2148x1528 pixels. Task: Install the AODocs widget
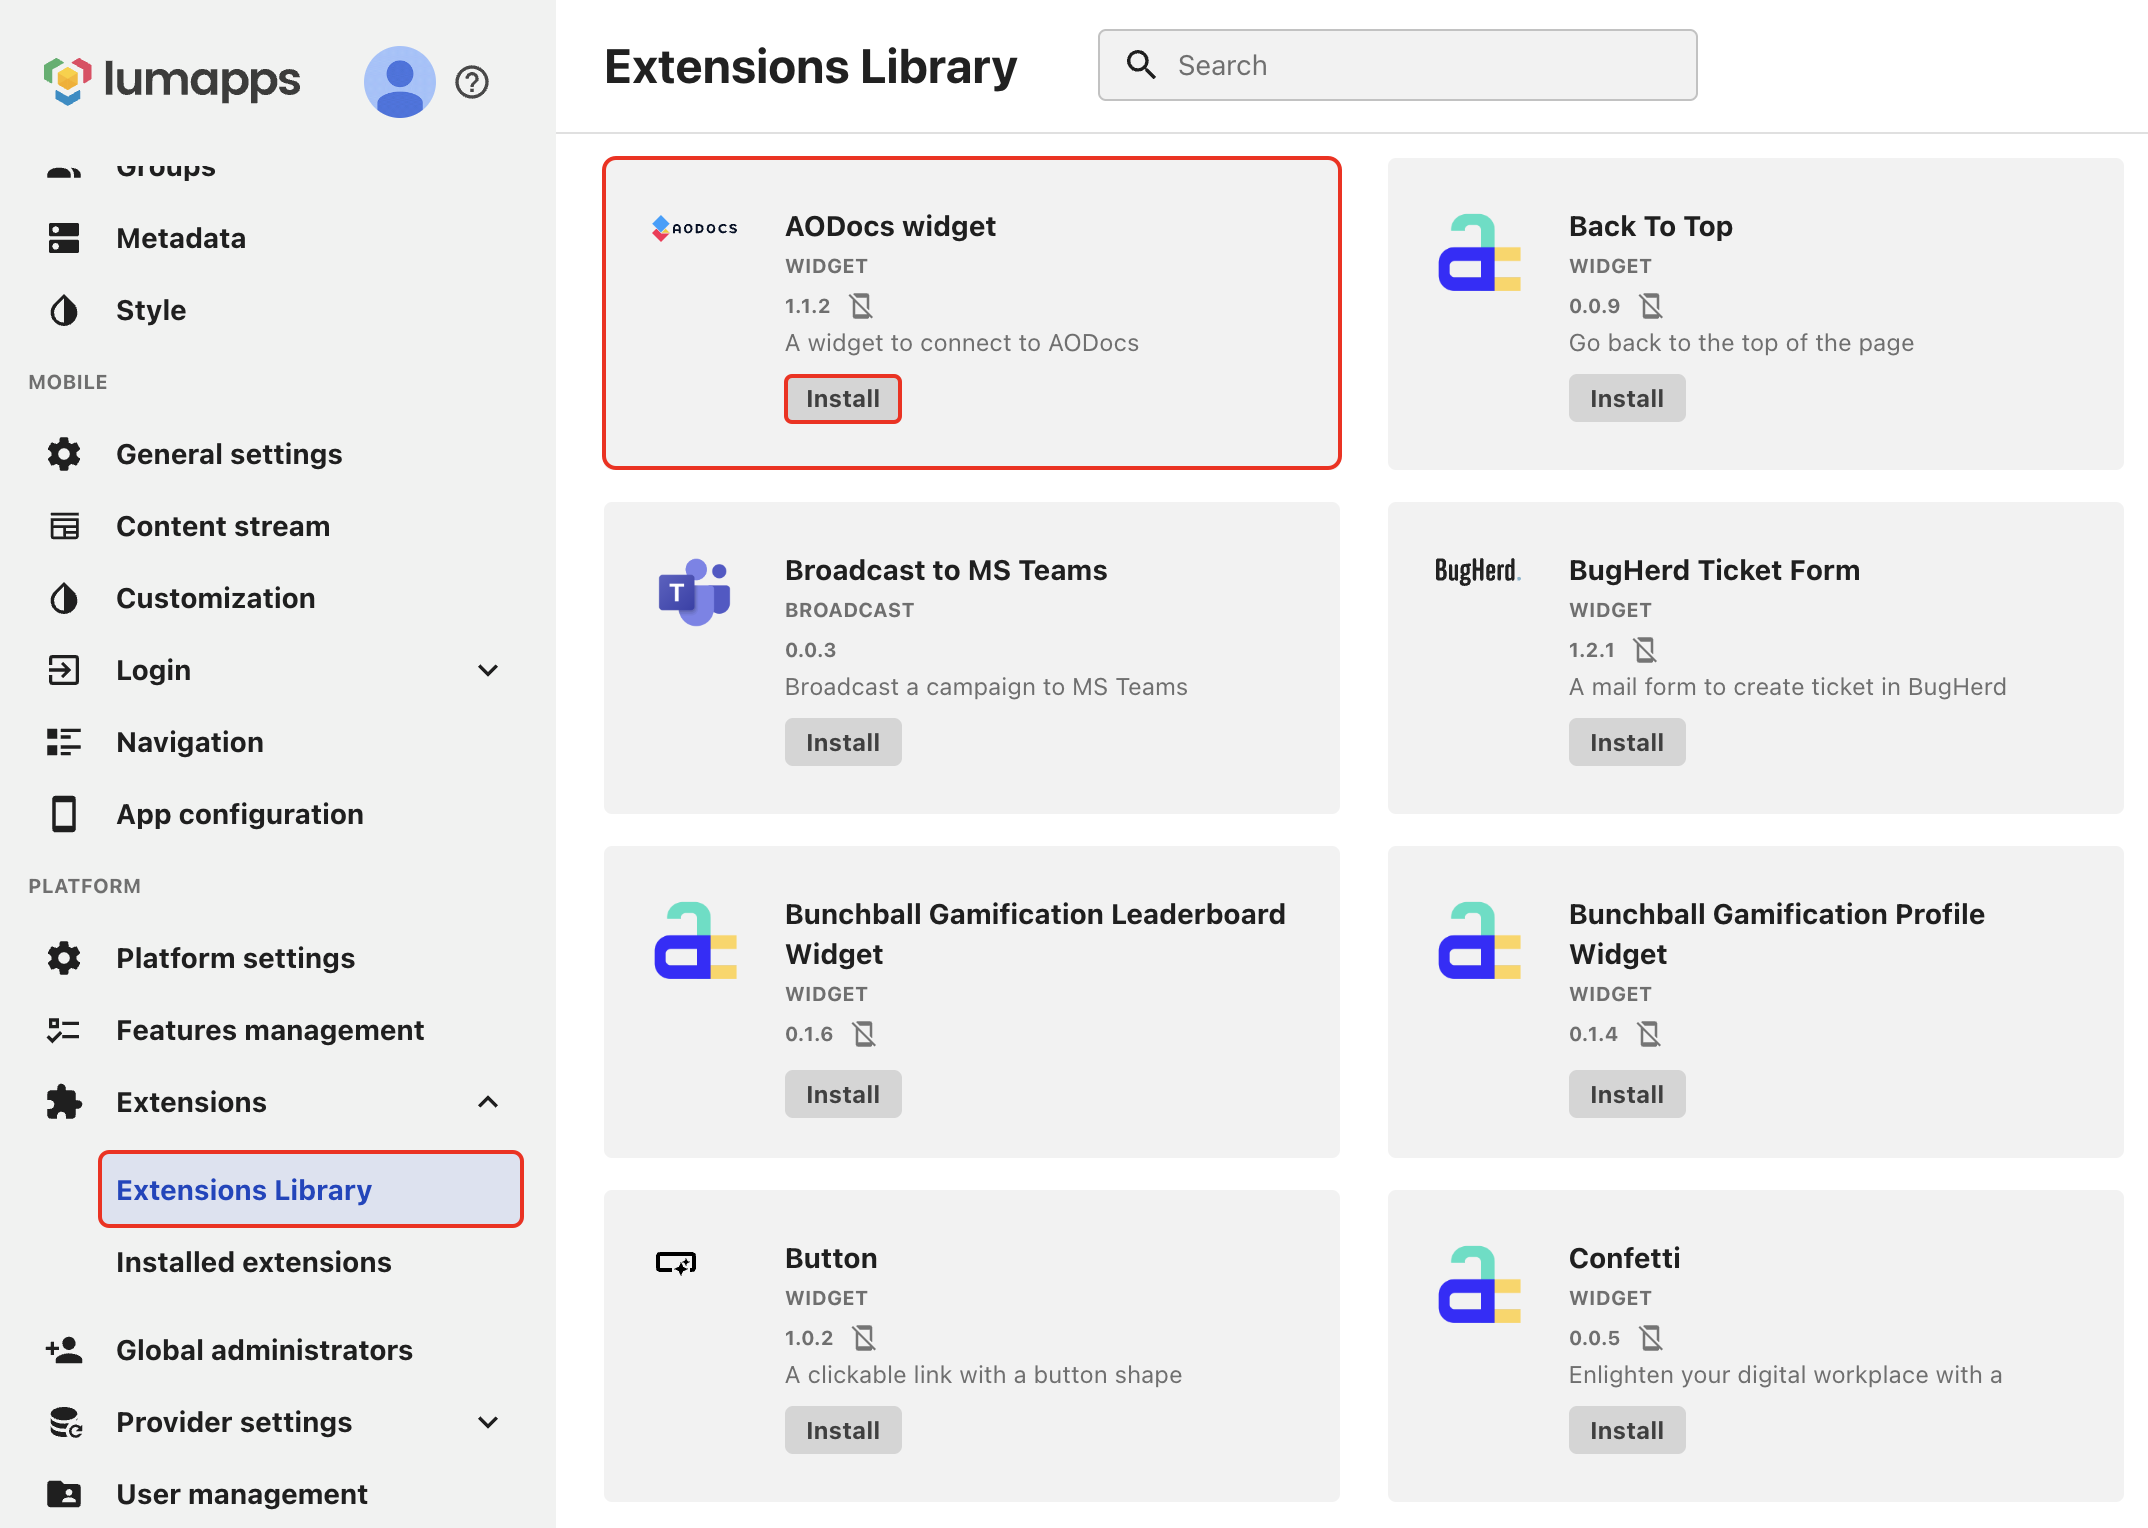842,399
